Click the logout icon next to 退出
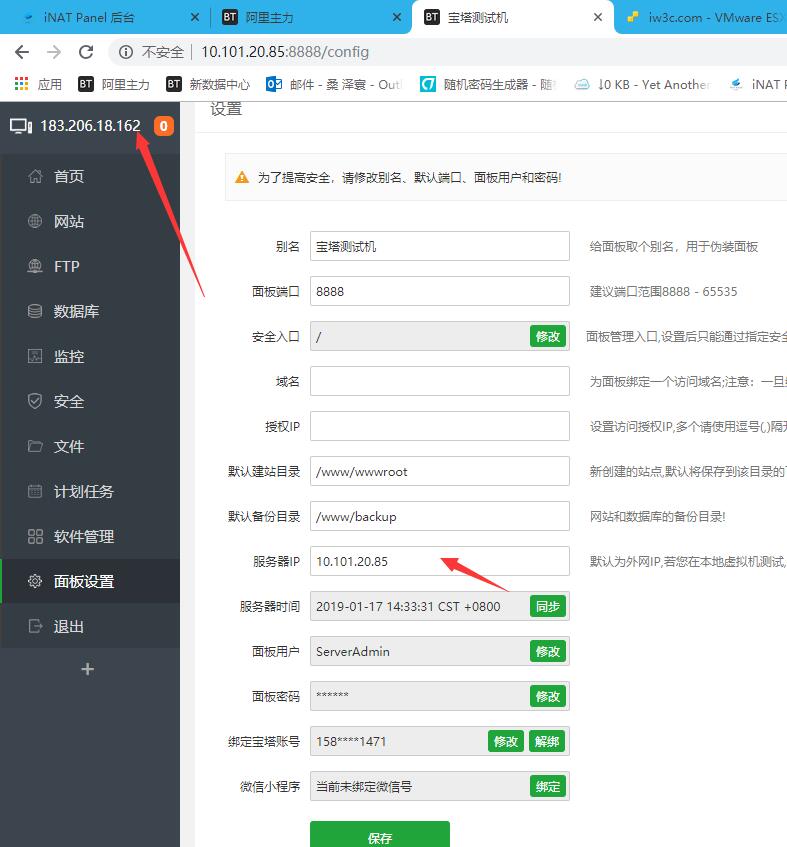 pyautogui.click(x=35, y=626)
